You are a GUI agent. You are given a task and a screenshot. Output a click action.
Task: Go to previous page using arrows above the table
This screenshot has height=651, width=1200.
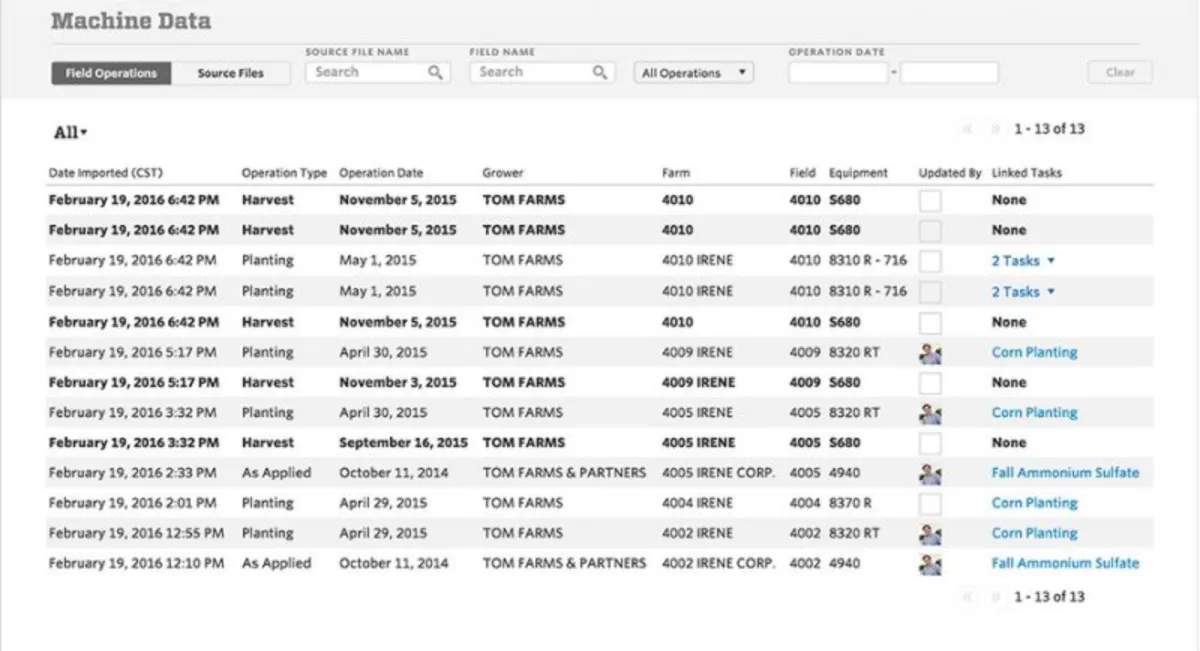pyautogui.click(x=967, y=129)
